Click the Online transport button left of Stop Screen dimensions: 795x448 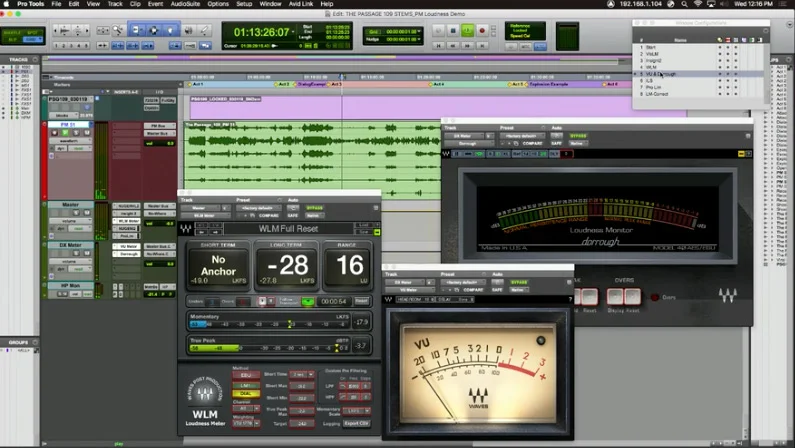[439, 31]
